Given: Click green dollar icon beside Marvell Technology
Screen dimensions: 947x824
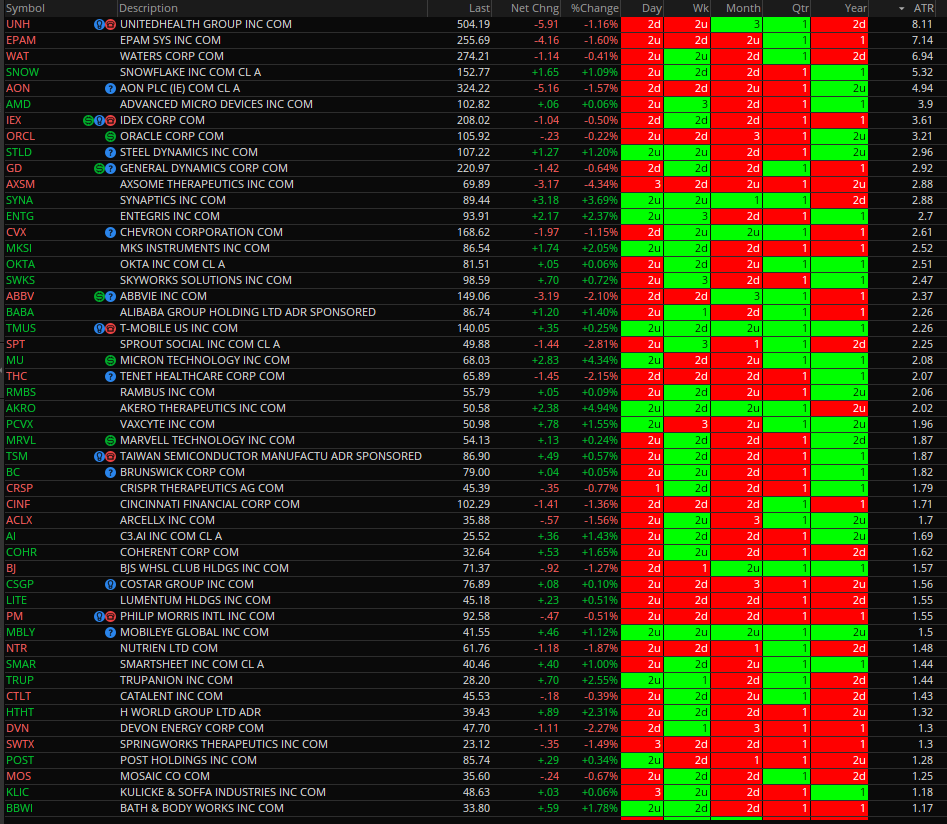Looking at the screenshot, I should click(x=111, y=441).
